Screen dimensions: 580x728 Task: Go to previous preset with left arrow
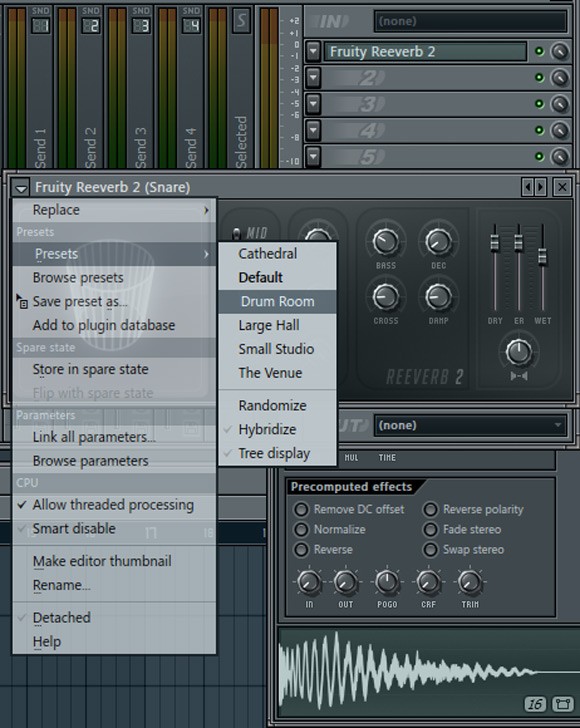point(528,187)
